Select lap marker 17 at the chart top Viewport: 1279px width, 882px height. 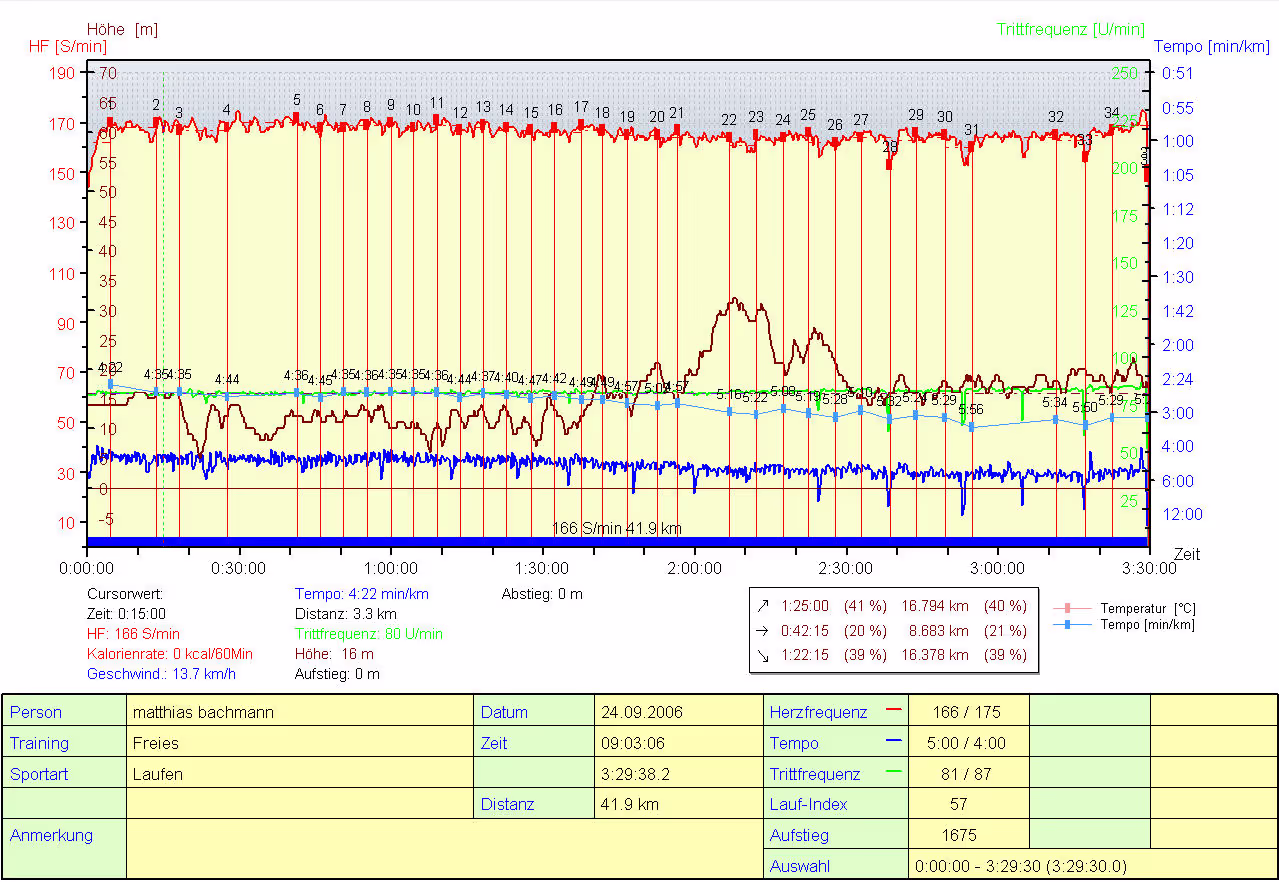[x=581, y=107]
